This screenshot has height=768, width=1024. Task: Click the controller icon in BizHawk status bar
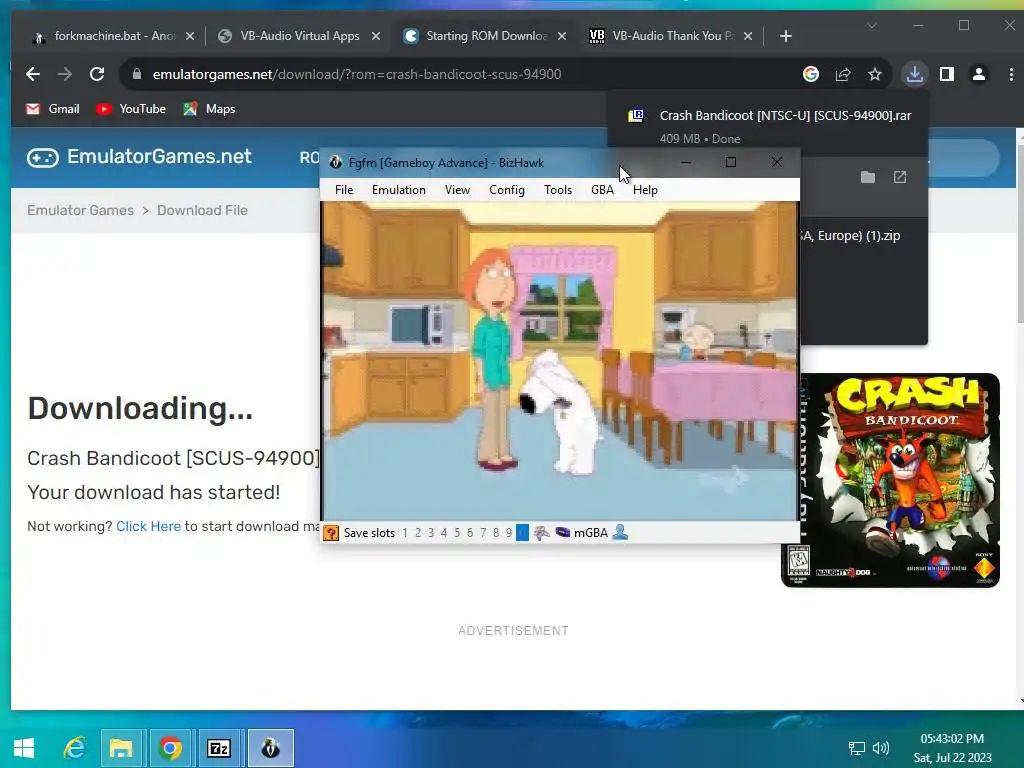(541, 533)
